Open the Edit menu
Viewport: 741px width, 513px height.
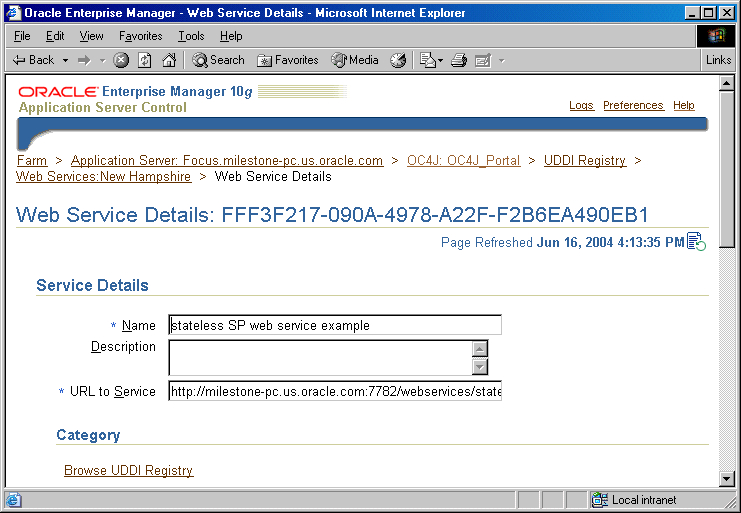coord(55,36)
